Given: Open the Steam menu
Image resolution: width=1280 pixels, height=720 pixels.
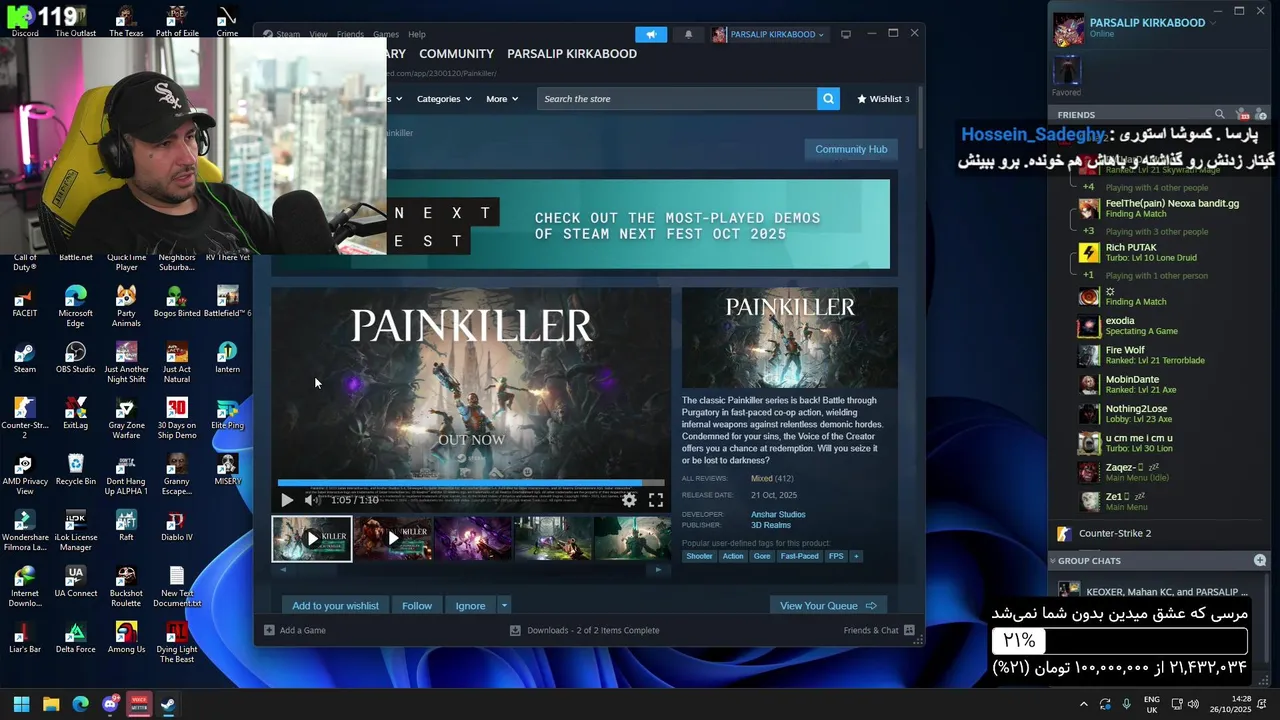Looking at the screenshot, I should pos(288,34).
